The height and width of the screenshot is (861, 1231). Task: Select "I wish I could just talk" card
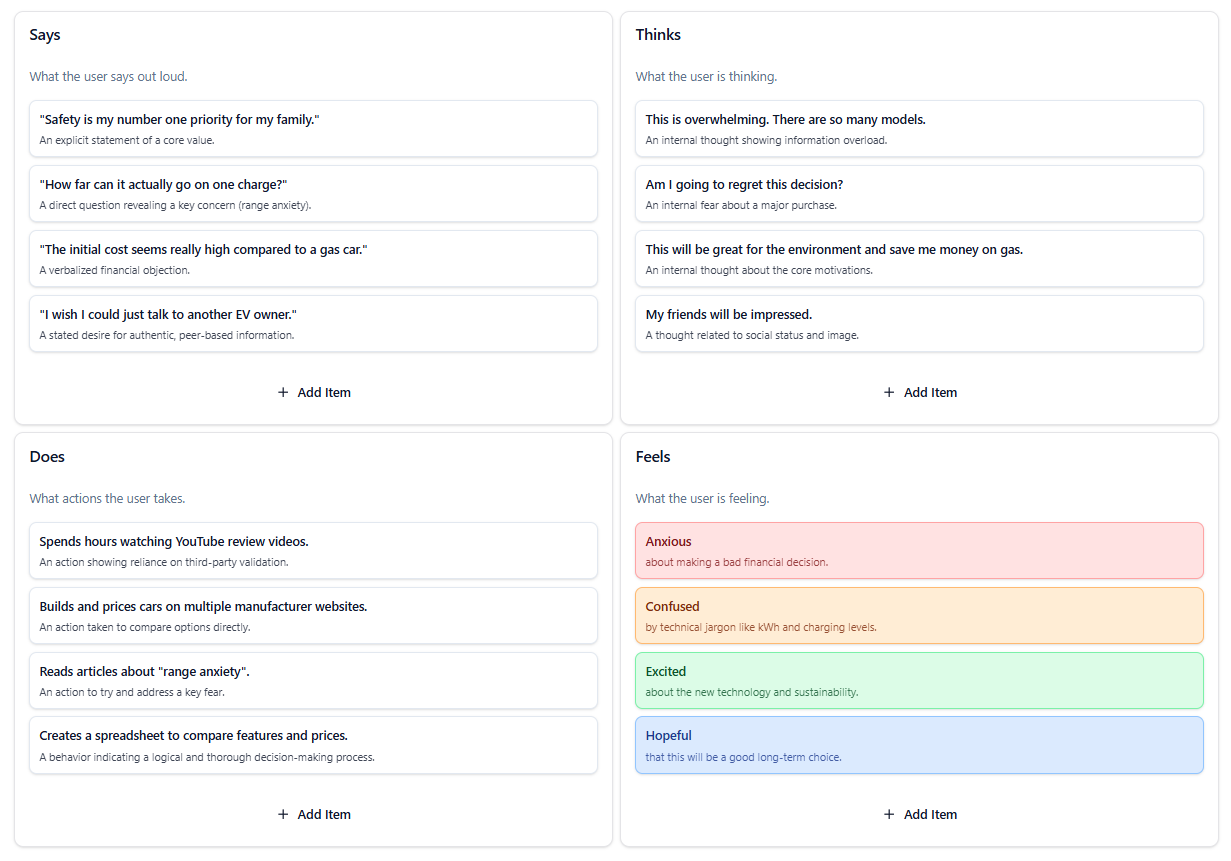[x=313, y=324]
